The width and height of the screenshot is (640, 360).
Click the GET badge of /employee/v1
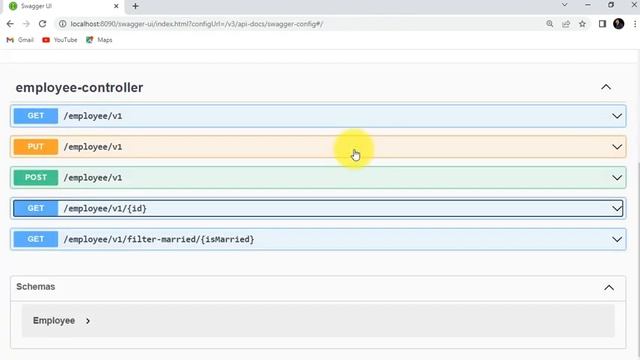(36, 116)
